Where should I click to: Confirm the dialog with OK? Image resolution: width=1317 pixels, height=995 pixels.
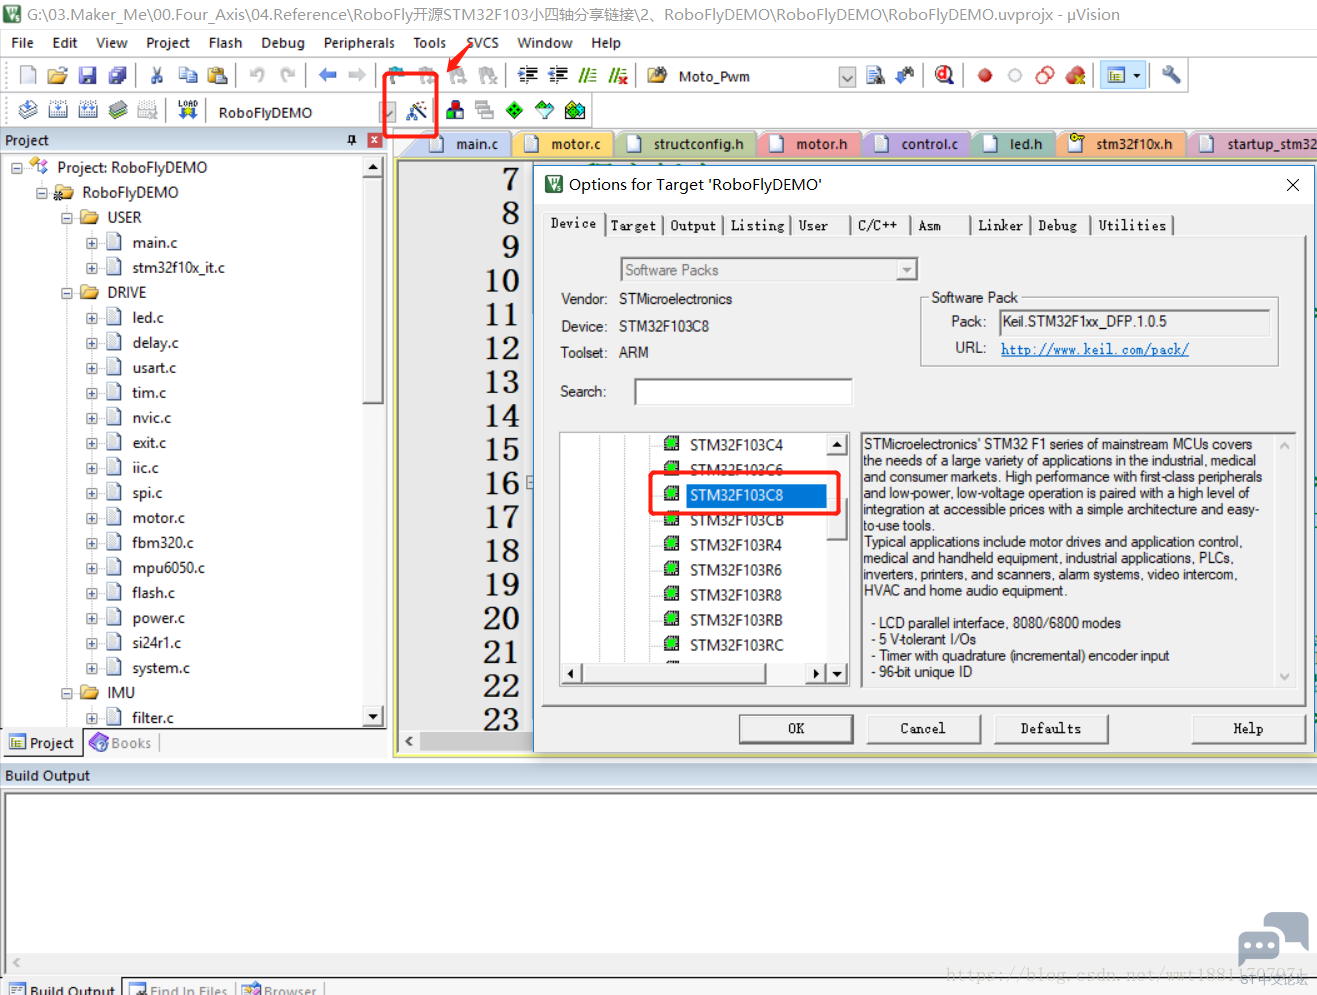(x=796, y=729)
